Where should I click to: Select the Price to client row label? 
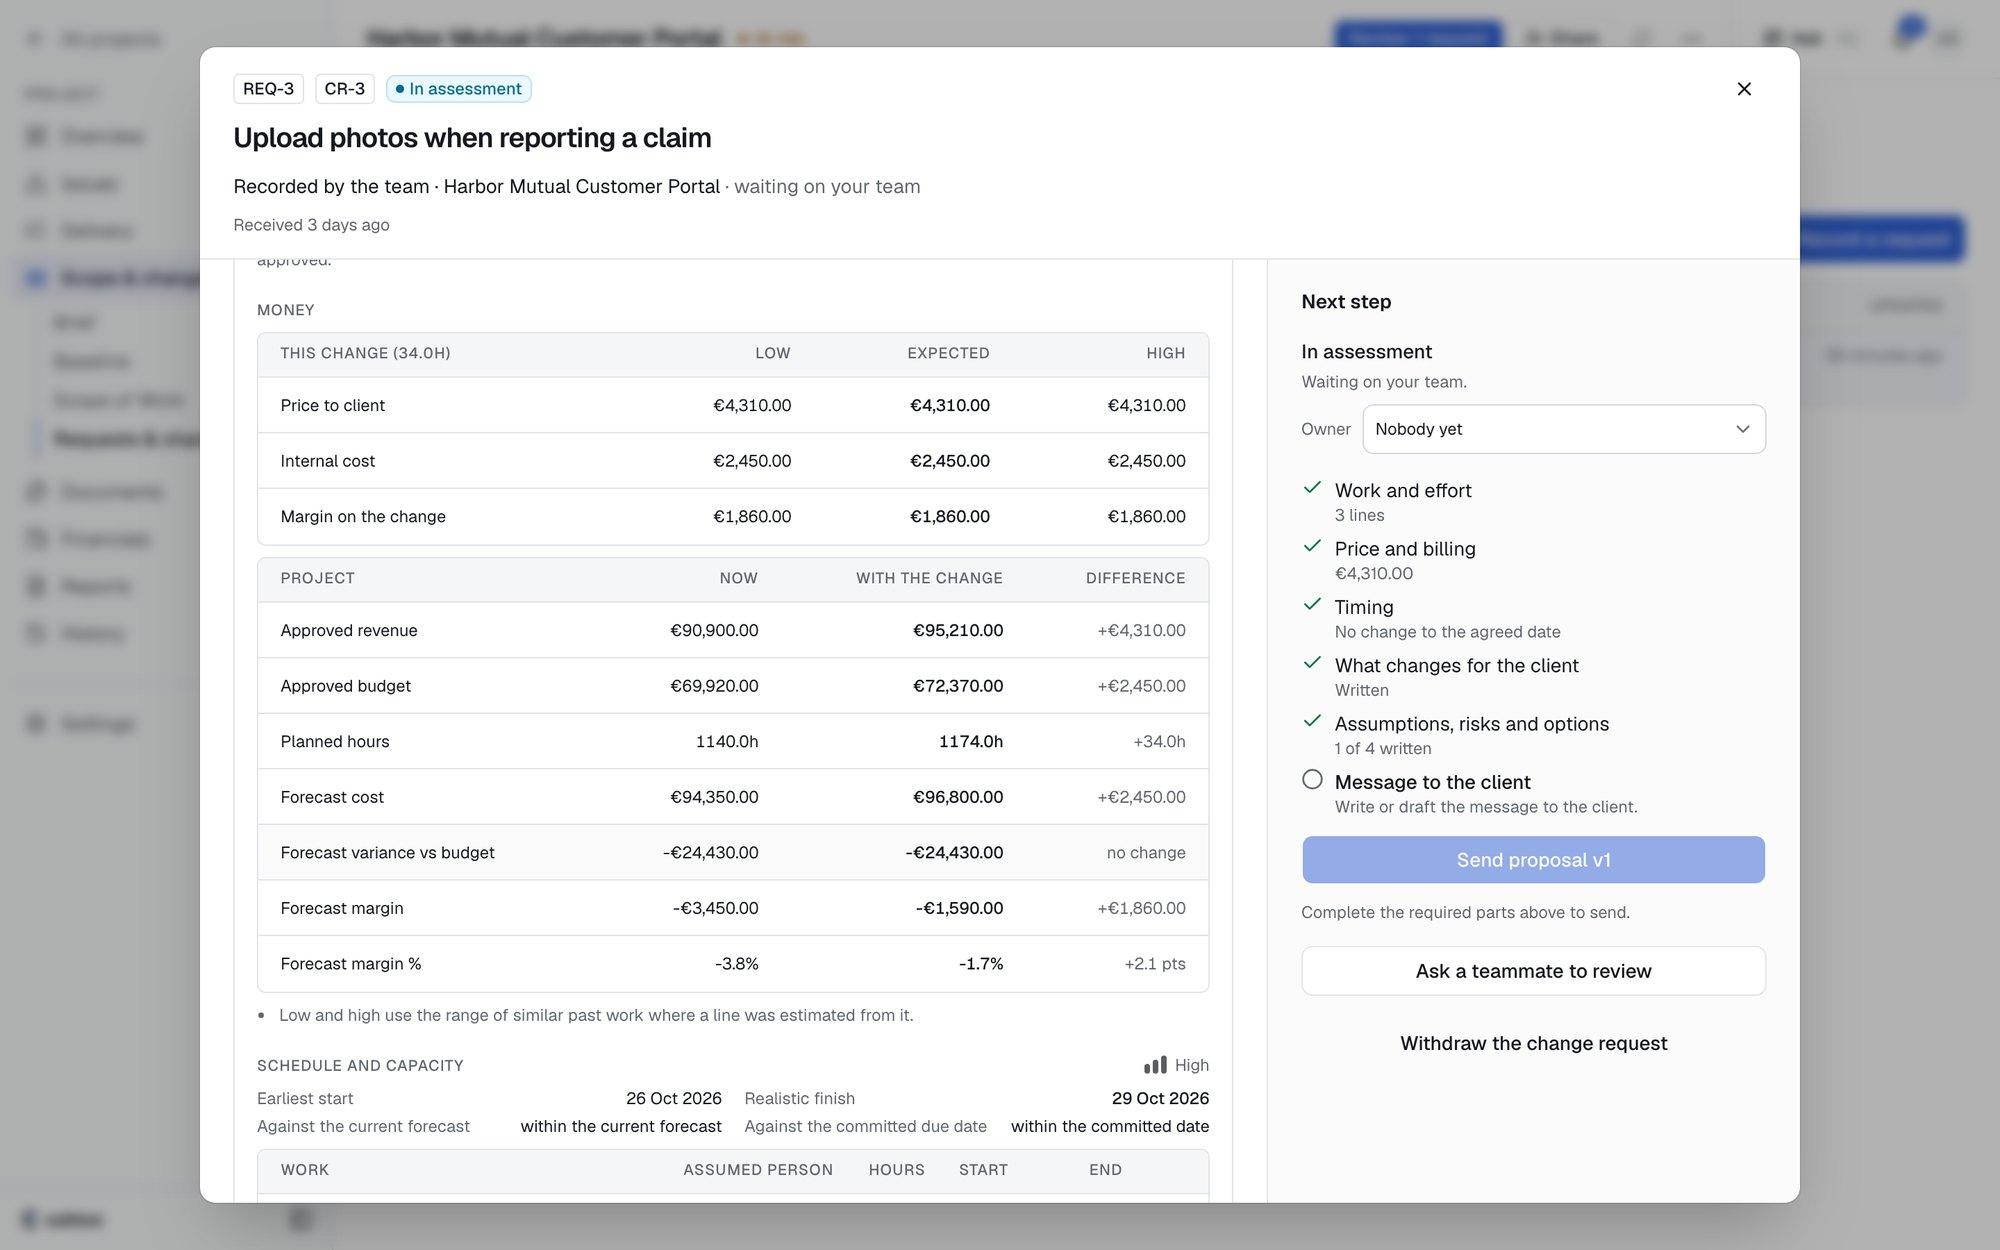coord(332,405)
